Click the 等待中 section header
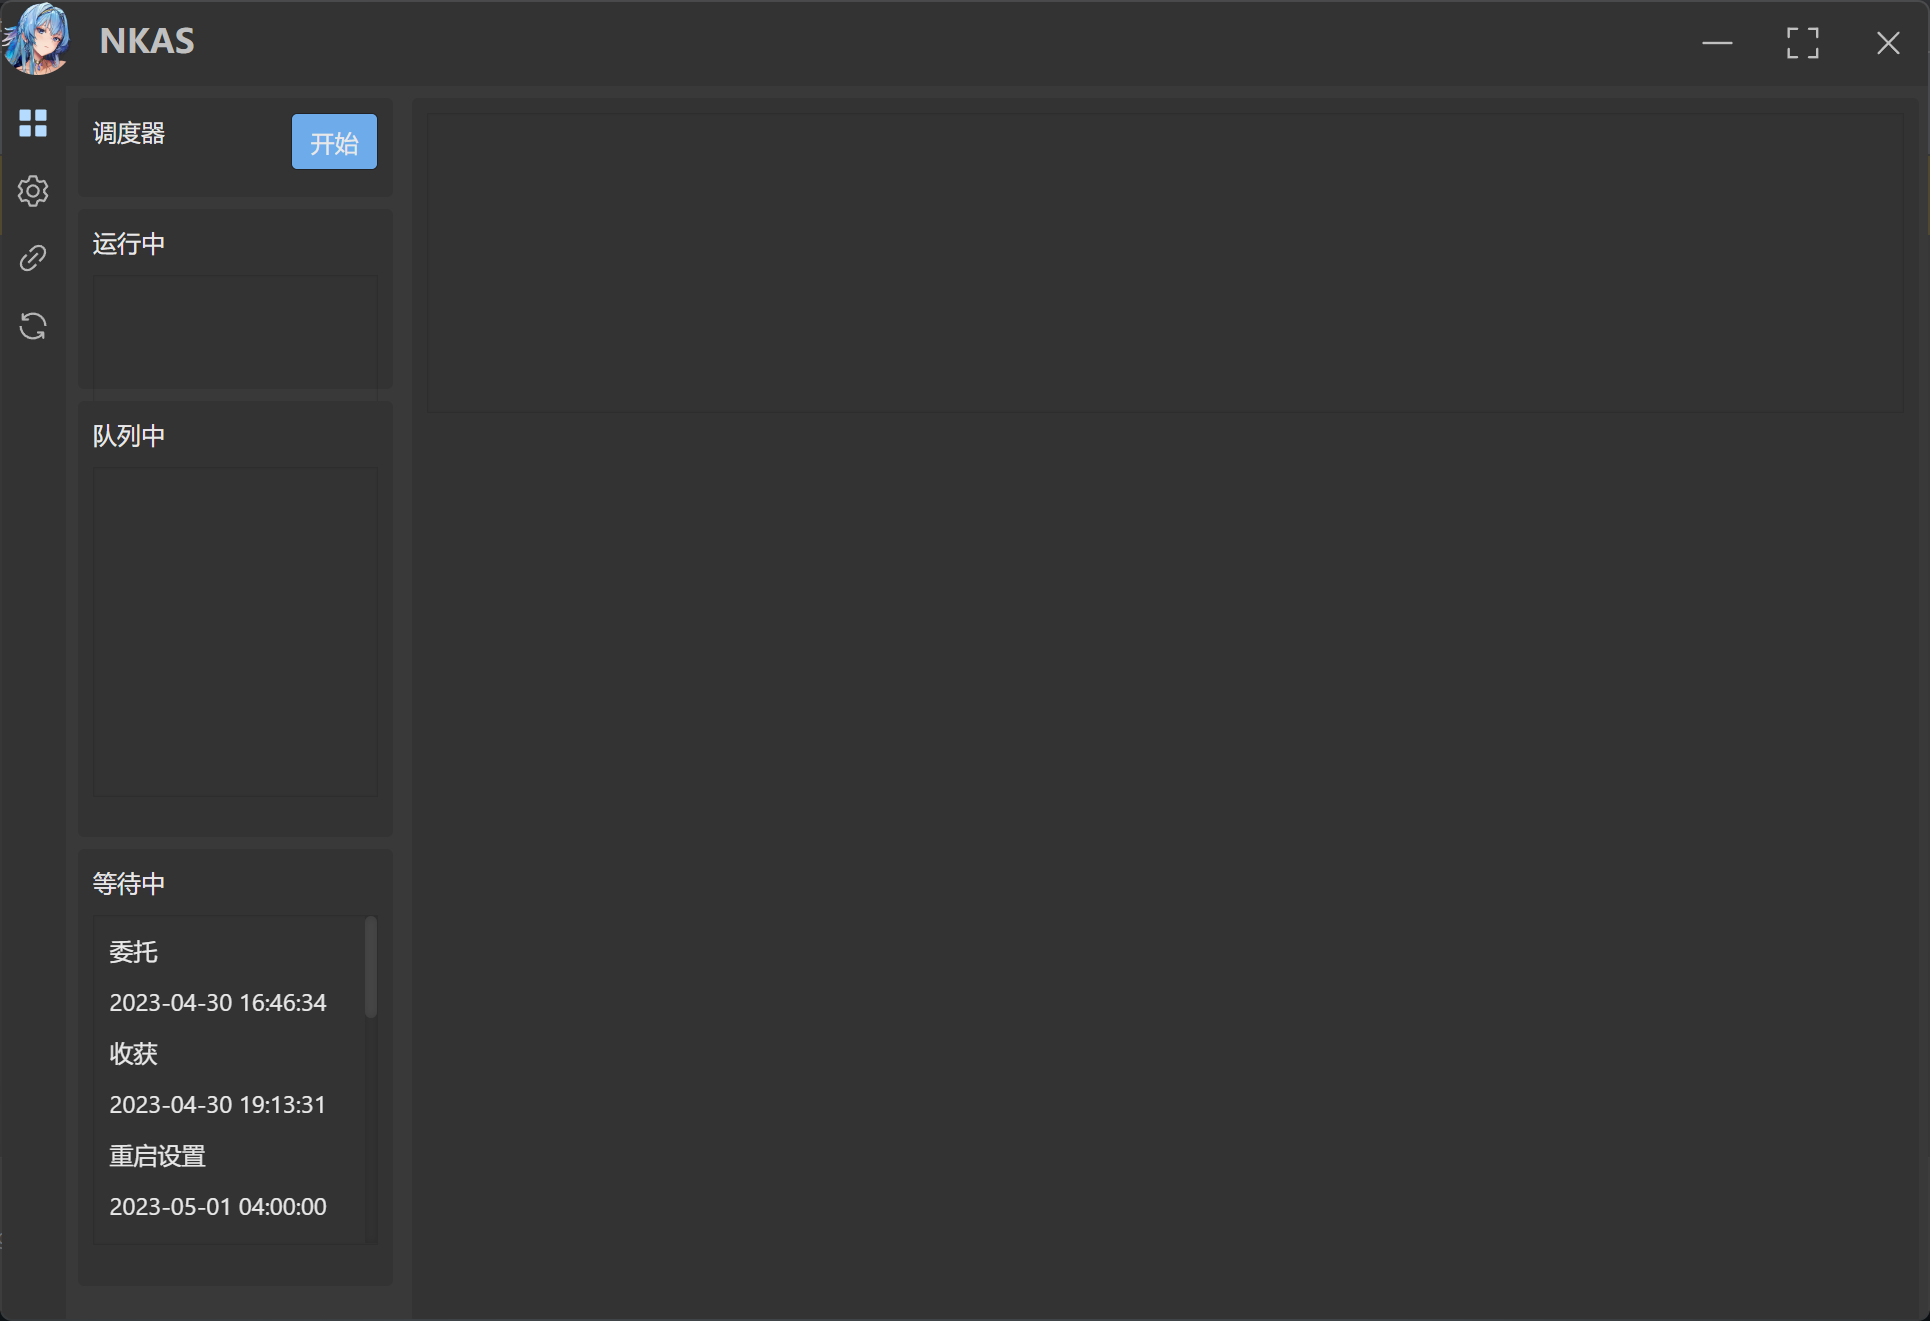 (x=128, y=883)
